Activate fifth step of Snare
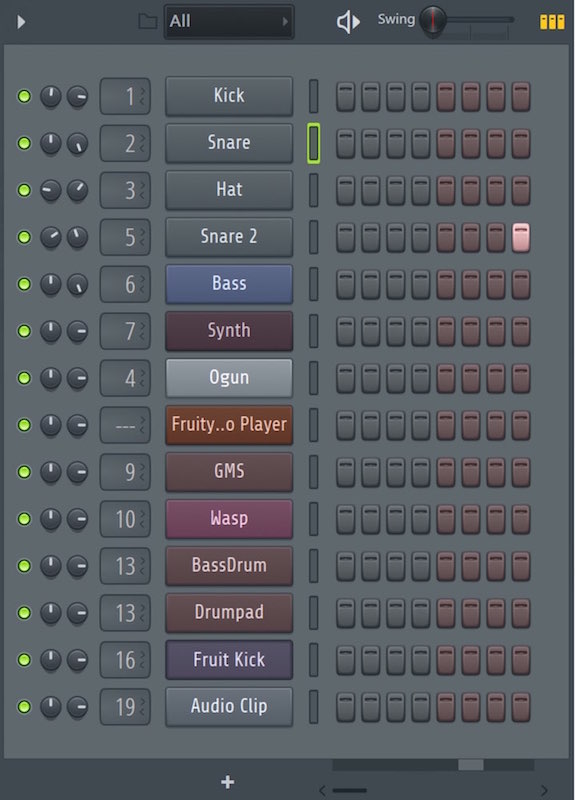 (x=445, y=143)
